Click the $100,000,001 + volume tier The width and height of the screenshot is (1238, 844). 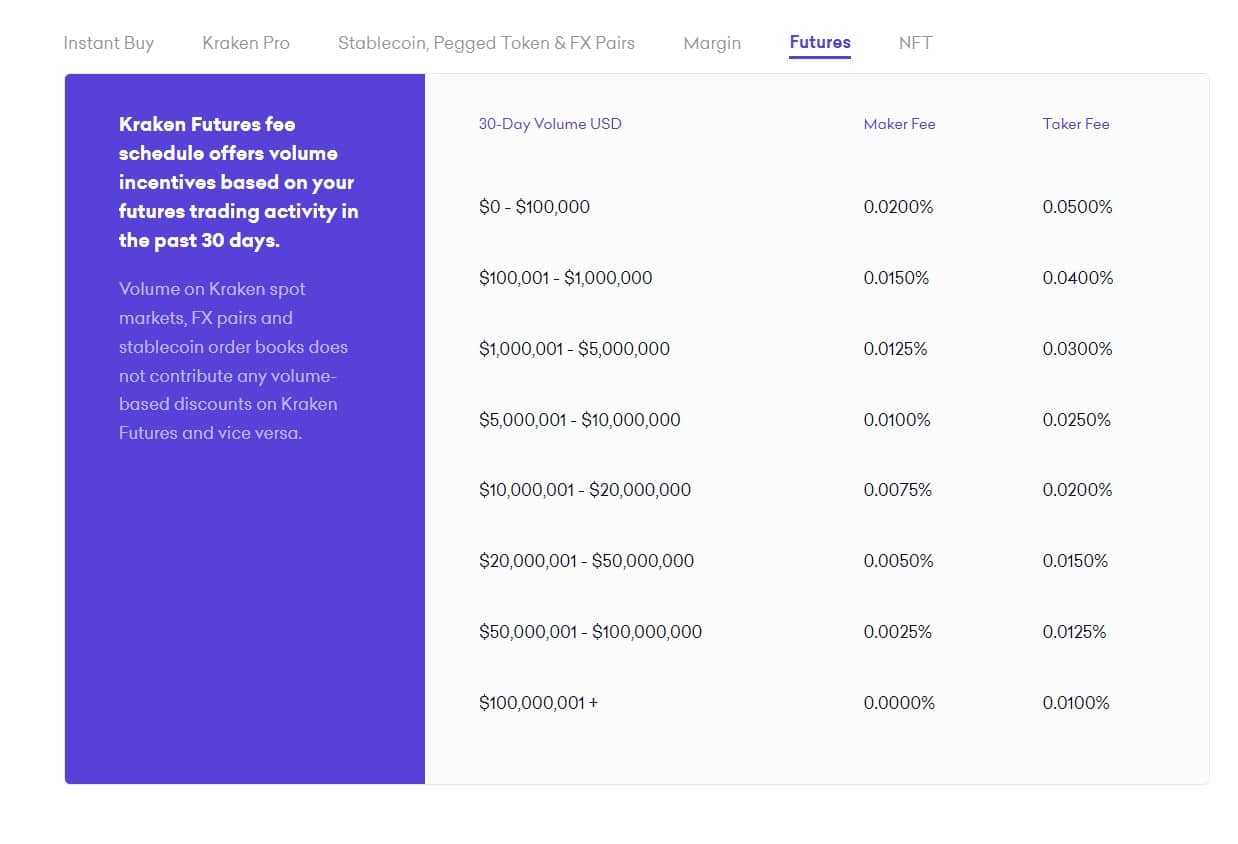click(x=538, y=703)
